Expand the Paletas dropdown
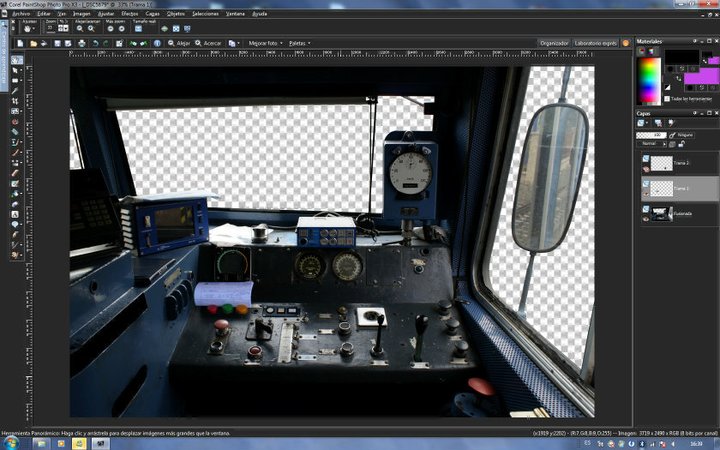 coord(300,44)
